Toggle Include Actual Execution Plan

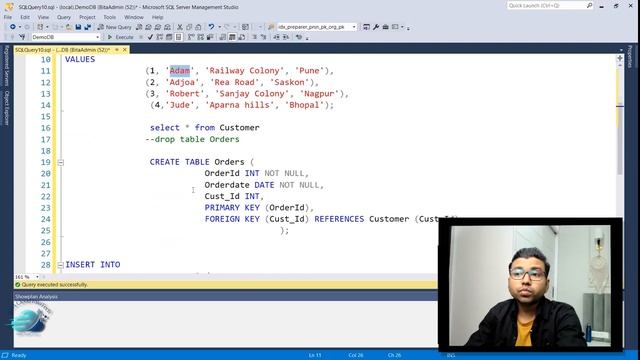pos(190,37)
